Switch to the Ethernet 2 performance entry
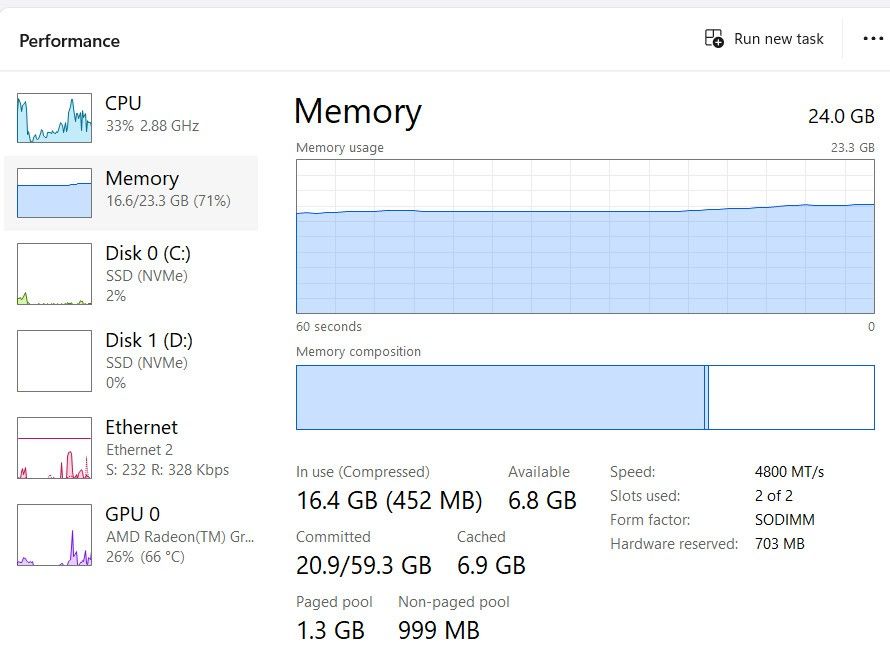Image resolution: width=890 pixels, height=656 pixels. (131, 448)
